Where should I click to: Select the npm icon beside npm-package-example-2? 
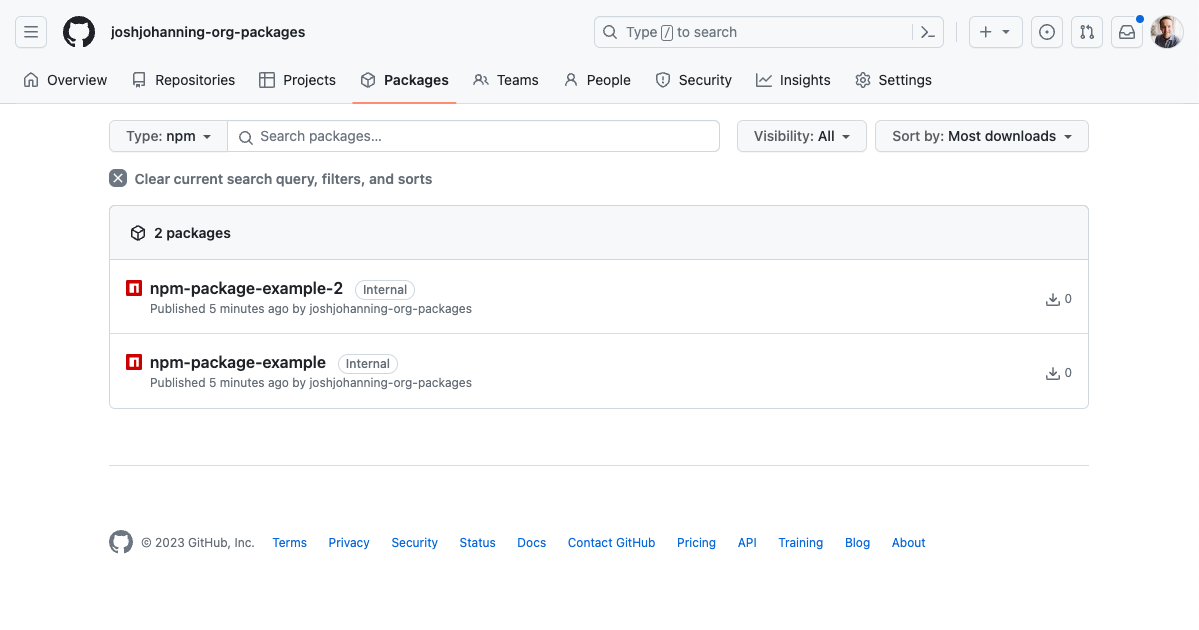[x=133, y=287]
